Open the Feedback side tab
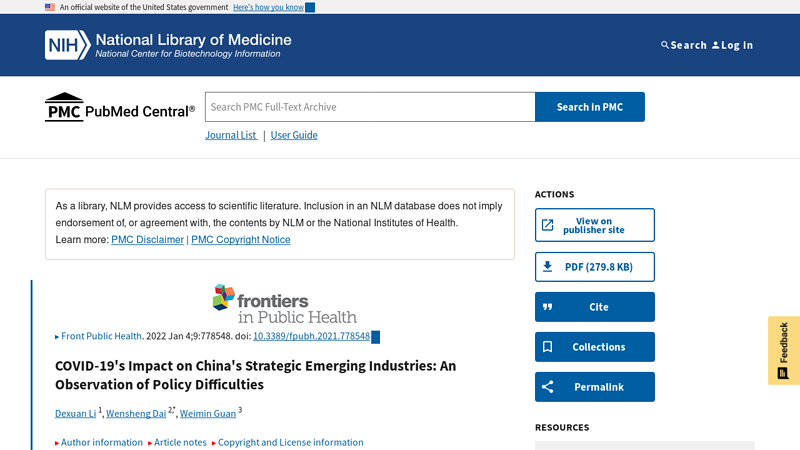 point(784,350)
